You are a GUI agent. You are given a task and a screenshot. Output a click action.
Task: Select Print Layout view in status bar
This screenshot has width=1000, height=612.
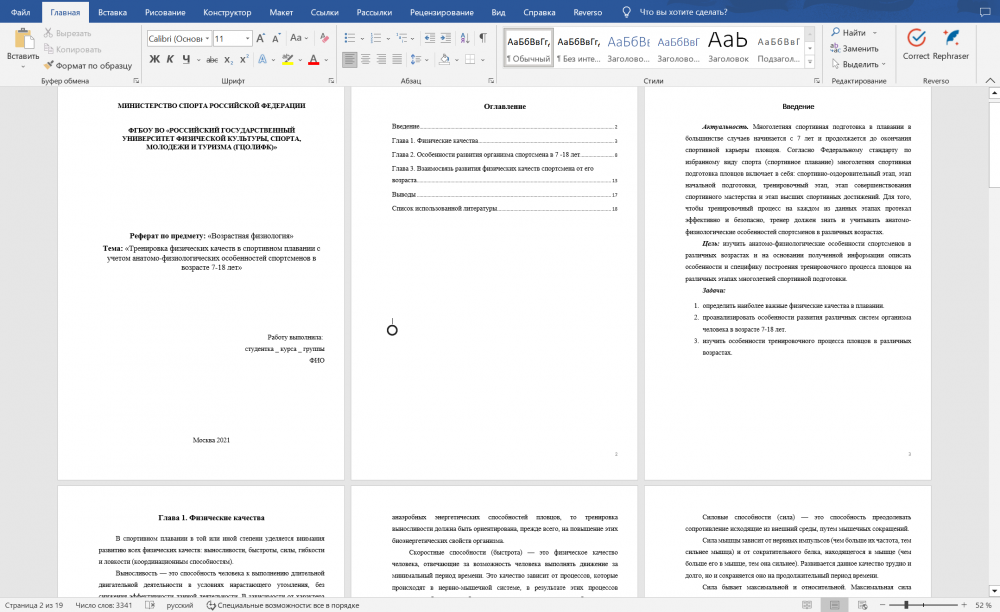[835, 605]
